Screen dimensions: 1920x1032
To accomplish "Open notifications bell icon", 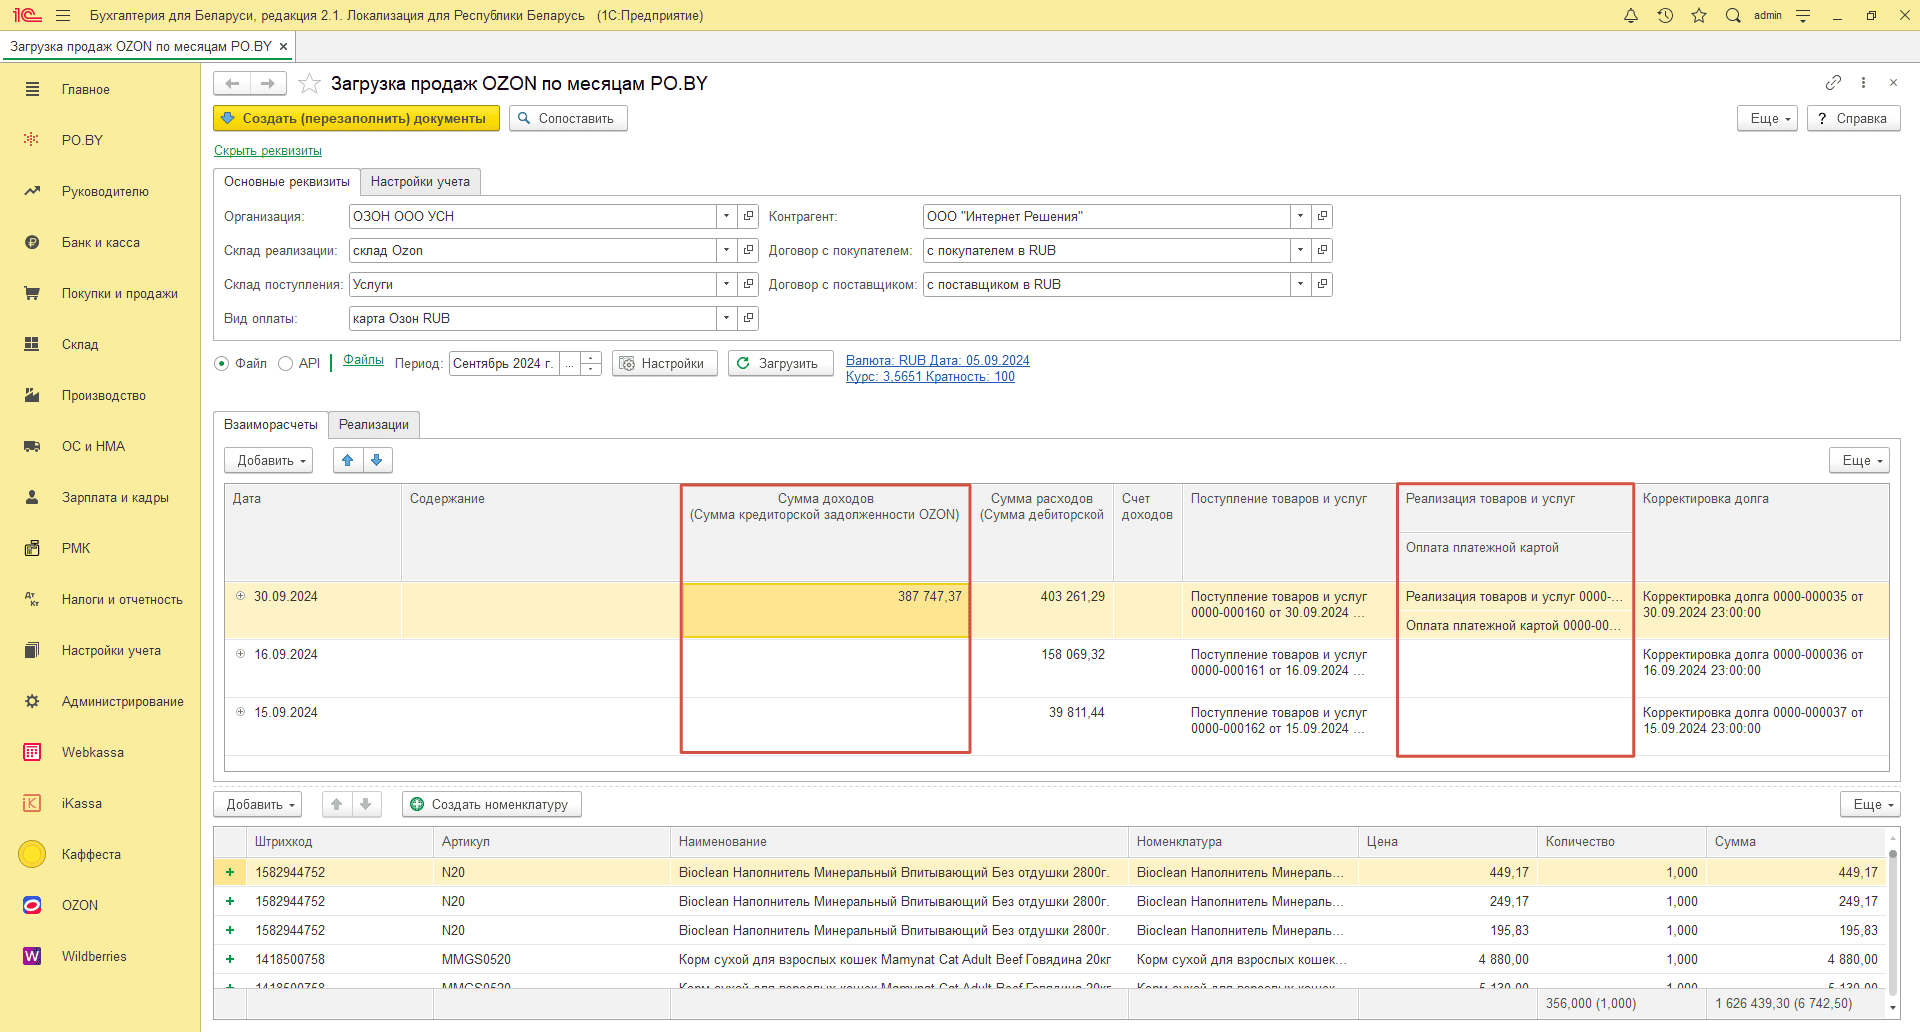I will (1631, 15).
